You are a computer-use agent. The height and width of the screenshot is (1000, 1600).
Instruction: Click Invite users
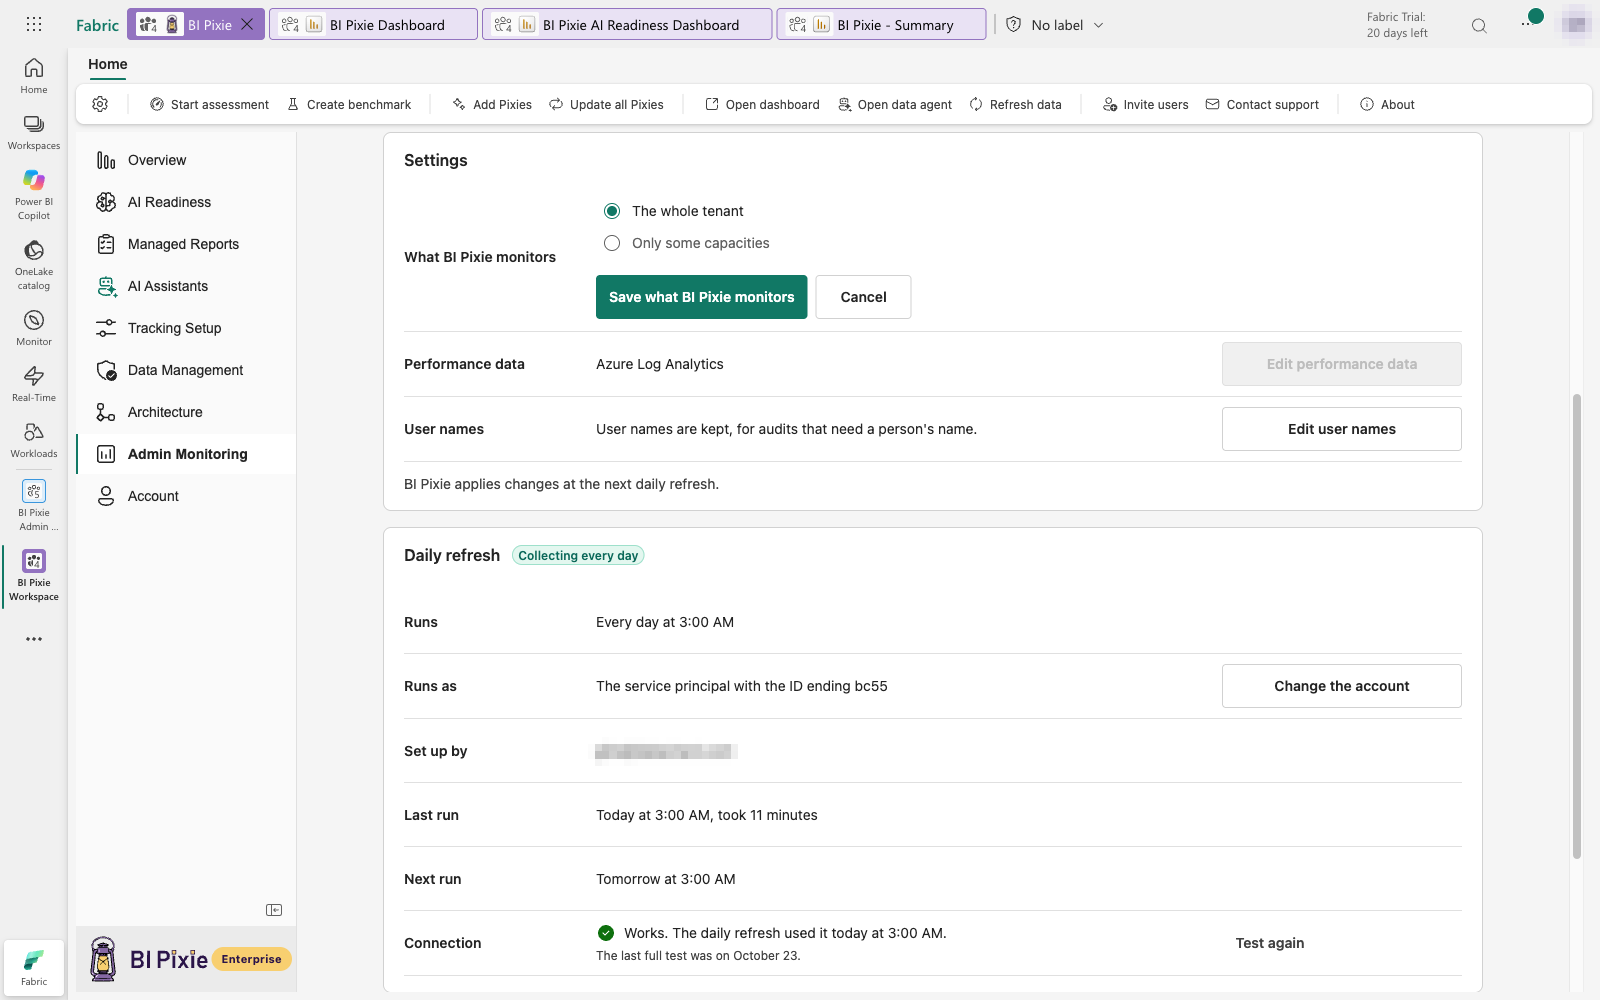[1146, 104]
